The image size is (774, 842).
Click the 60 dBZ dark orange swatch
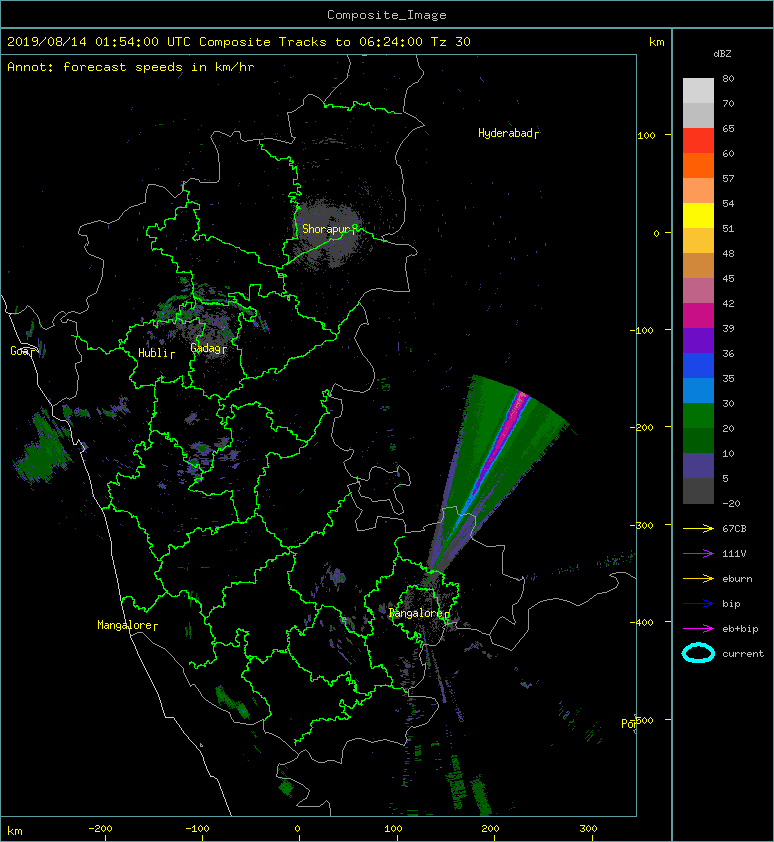[x=698, y=165]
